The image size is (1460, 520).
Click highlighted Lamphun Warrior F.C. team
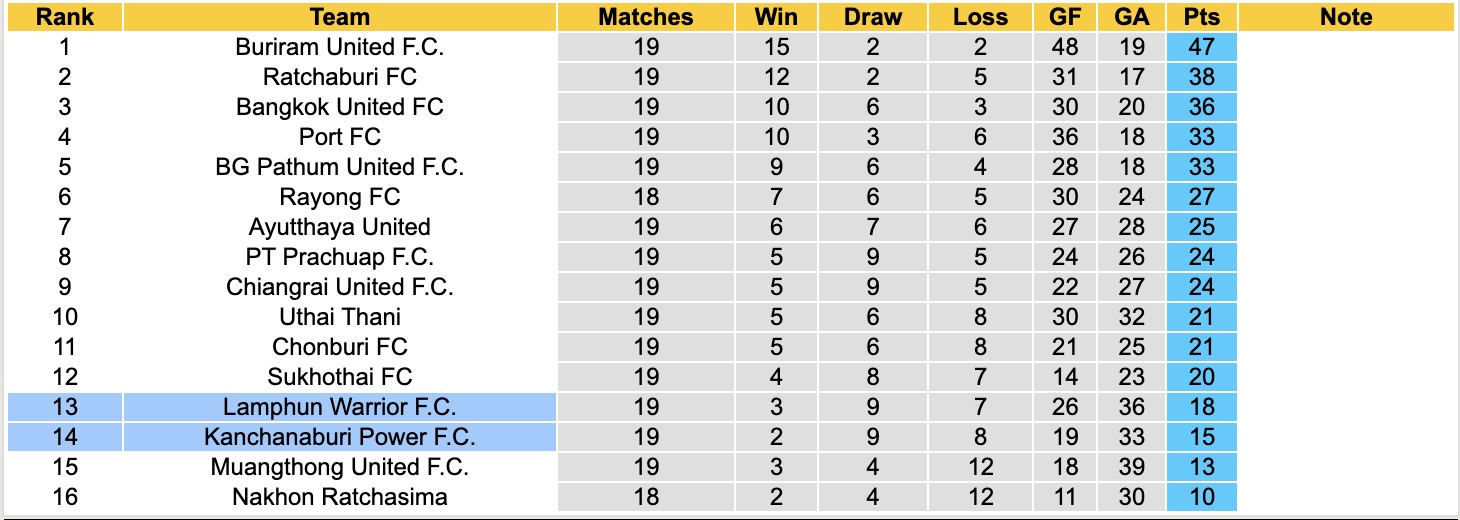340,407
